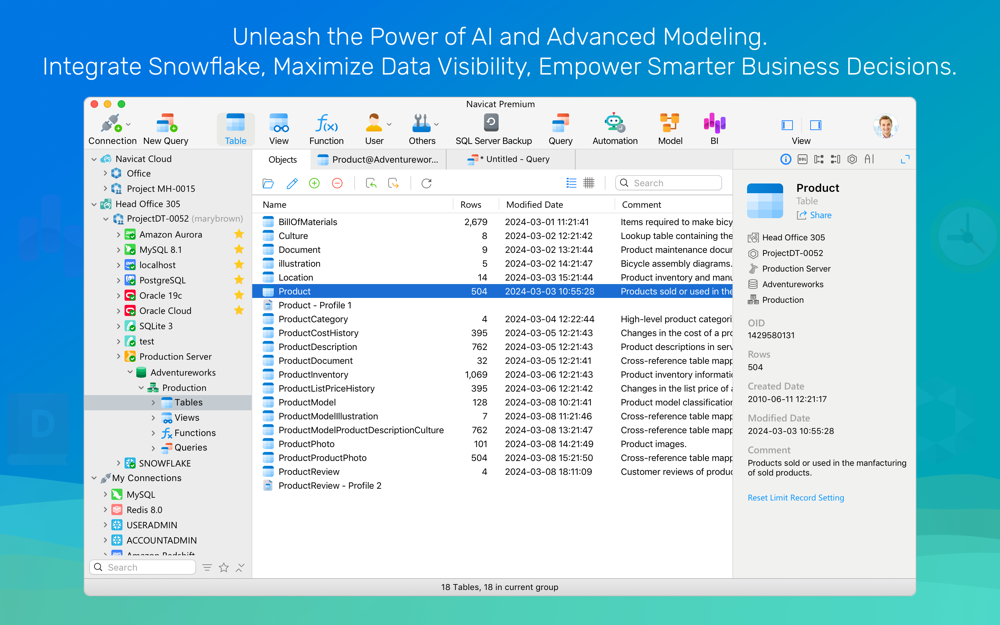Click the user avatar profile picture
Screen dimensions: 1000x625
885,127
